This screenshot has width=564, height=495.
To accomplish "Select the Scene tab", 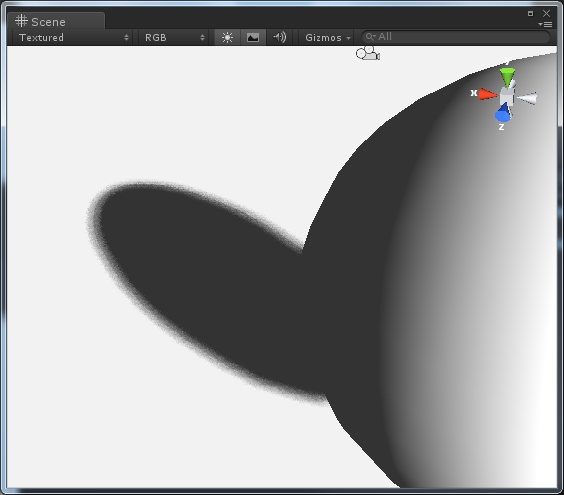I will pos(56,22).
